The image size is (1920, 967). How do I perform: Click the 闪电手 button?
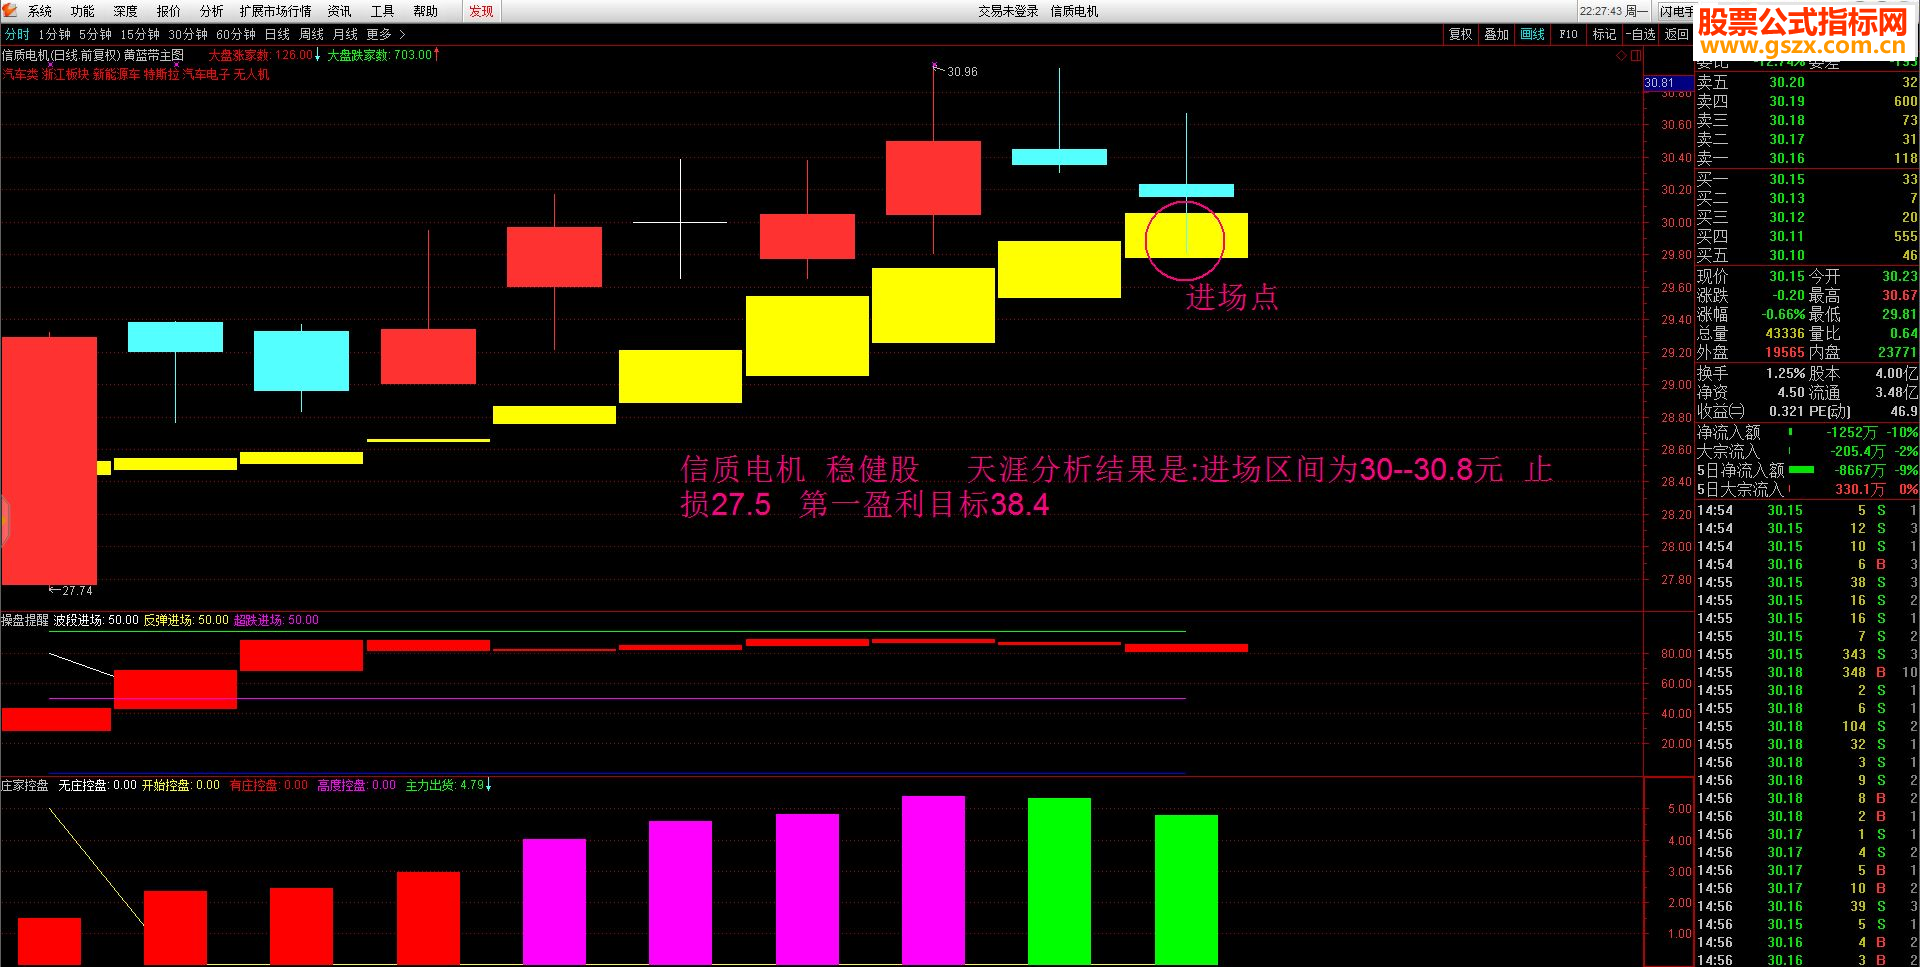(x=1677, y=11)
